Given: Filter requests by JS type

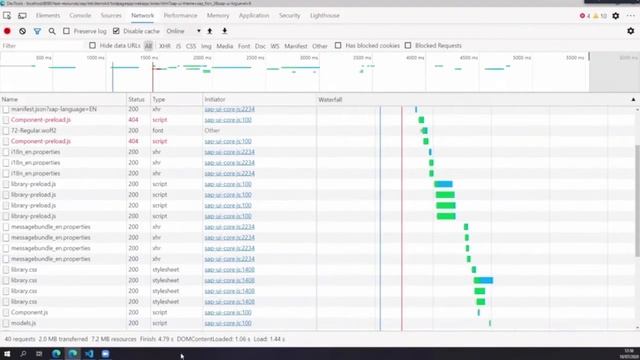Looking at the screenshot, I should 178,46.
